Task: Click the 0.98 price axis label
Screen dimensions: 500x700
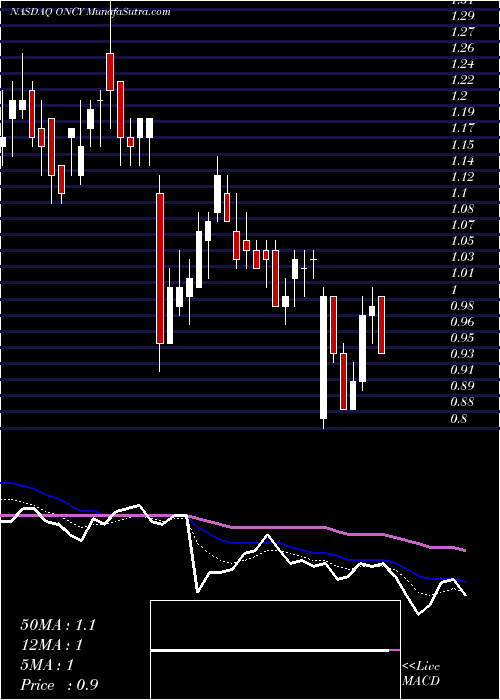Action: coord(462,306)
